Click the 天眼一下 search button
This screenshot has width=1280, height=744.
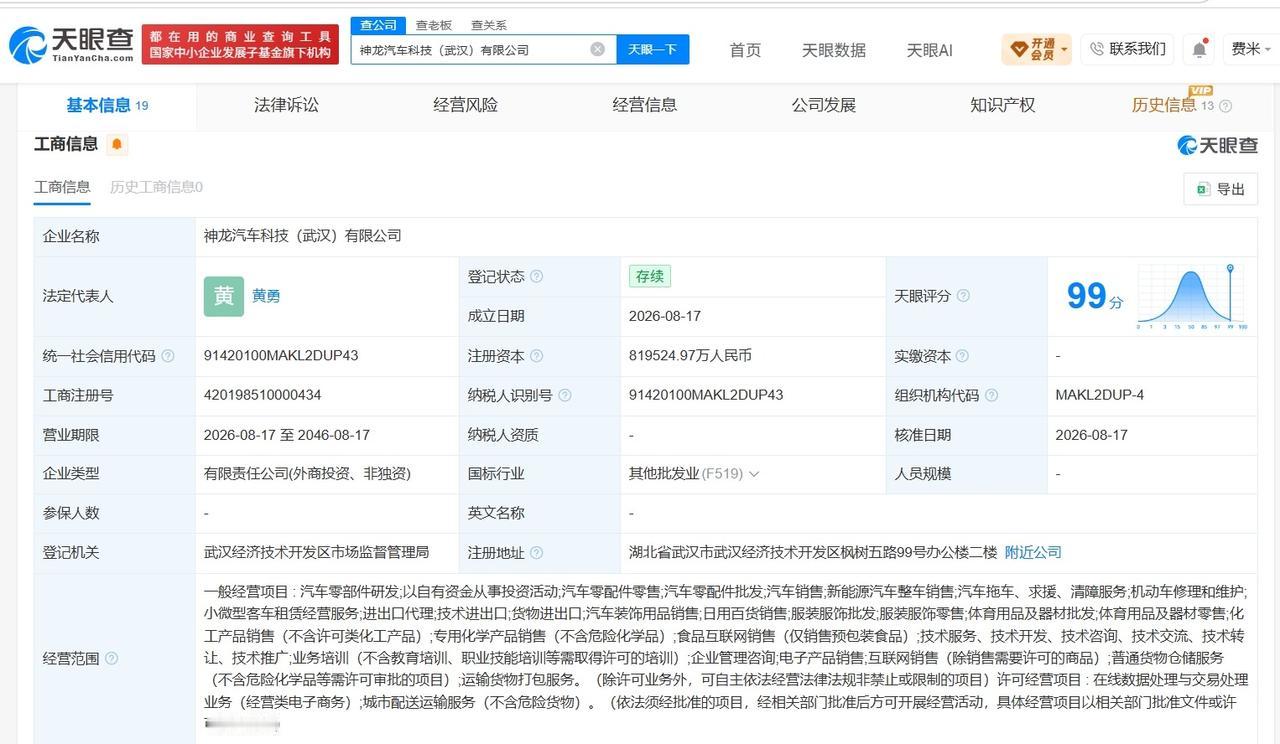click(653, 49)
